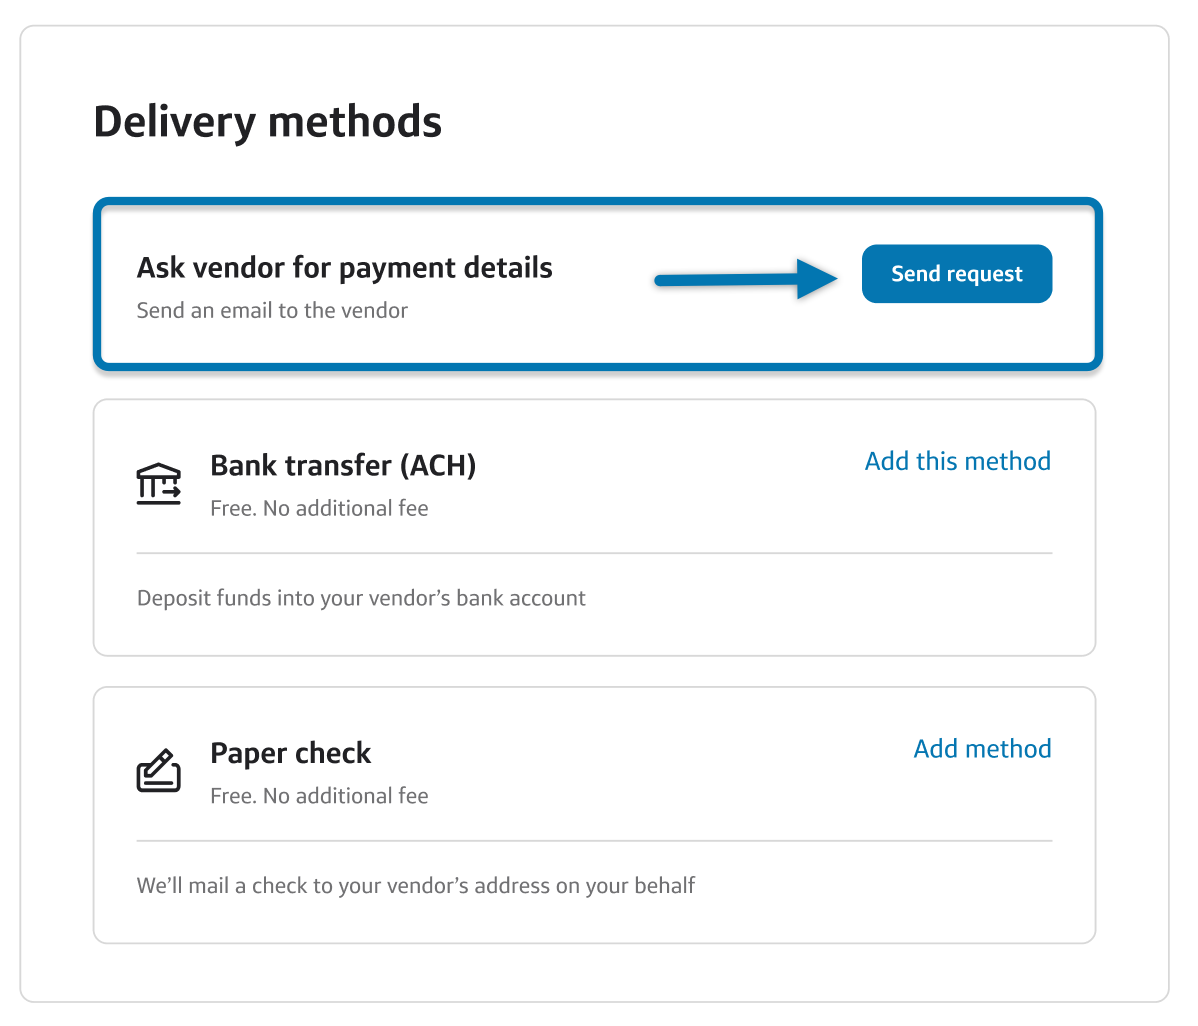Click the bank building icon

(x=159, y=484)
